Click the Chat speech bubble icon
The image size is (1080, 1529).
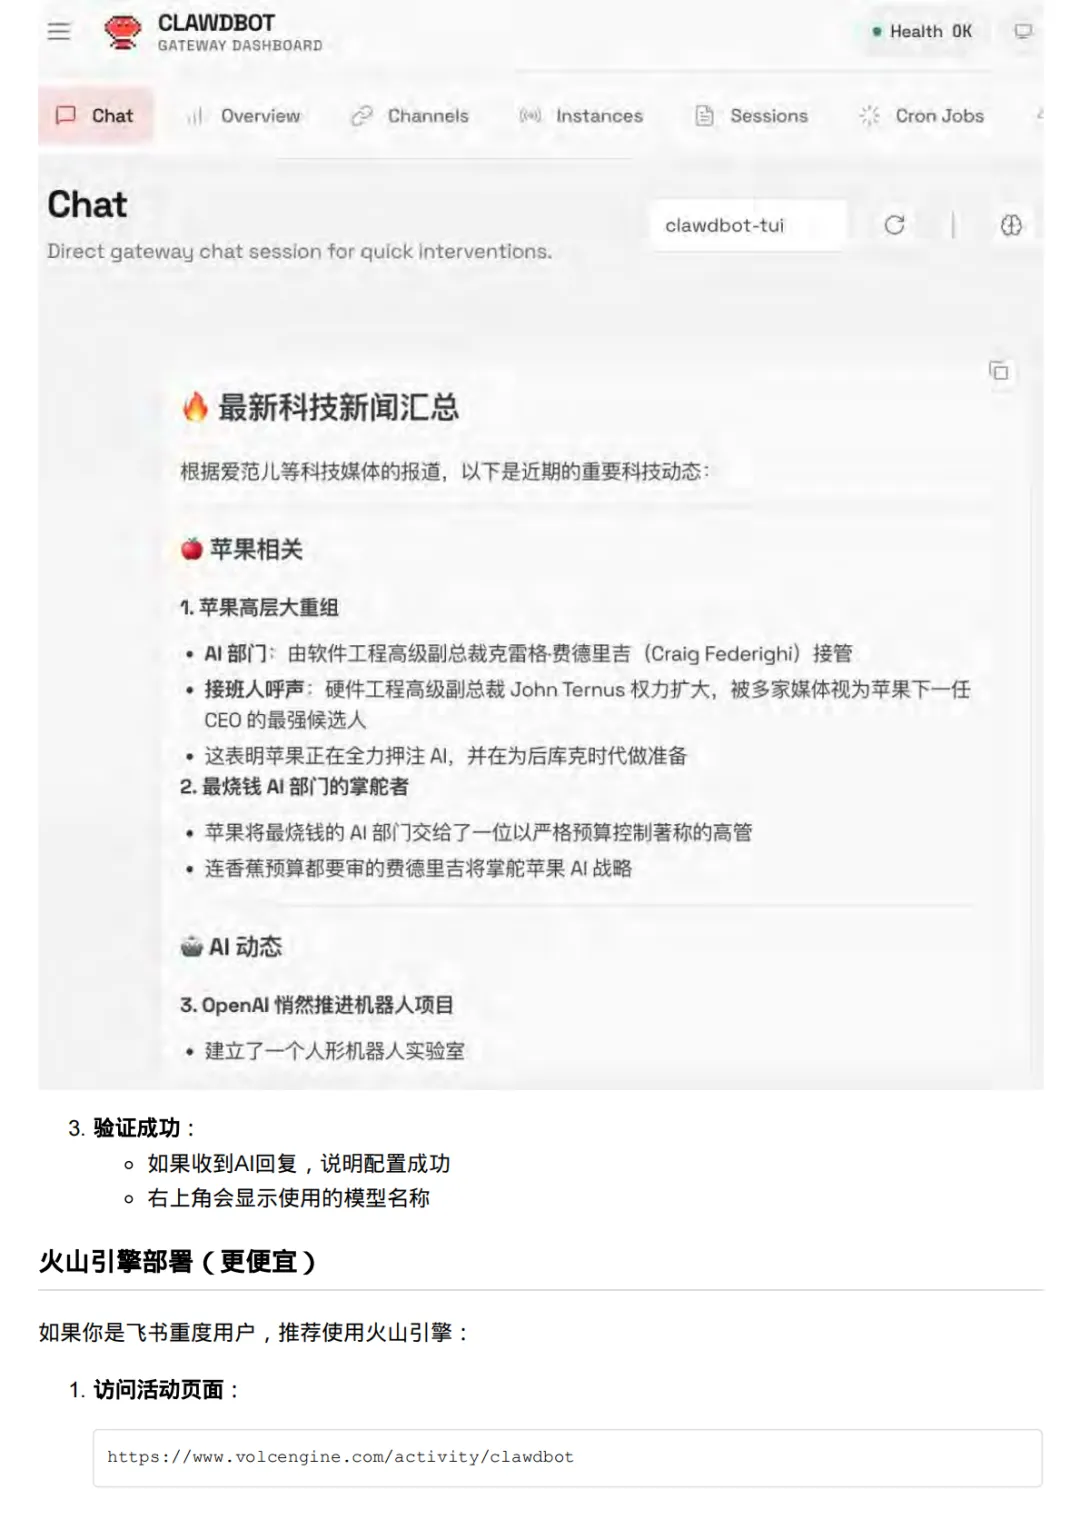point(66,115)
